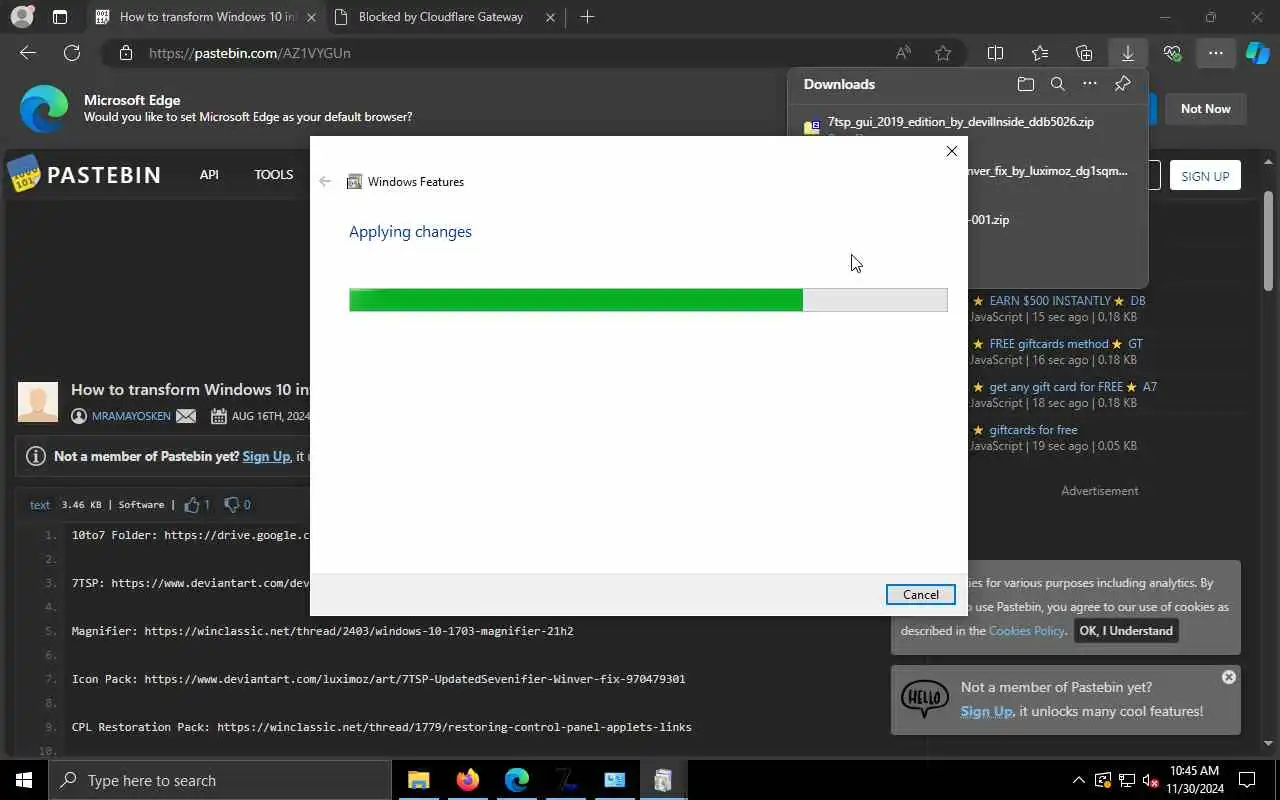Open File Explorer from the taskbar
Screen dimensions: 1280x800
pos(418,780)
